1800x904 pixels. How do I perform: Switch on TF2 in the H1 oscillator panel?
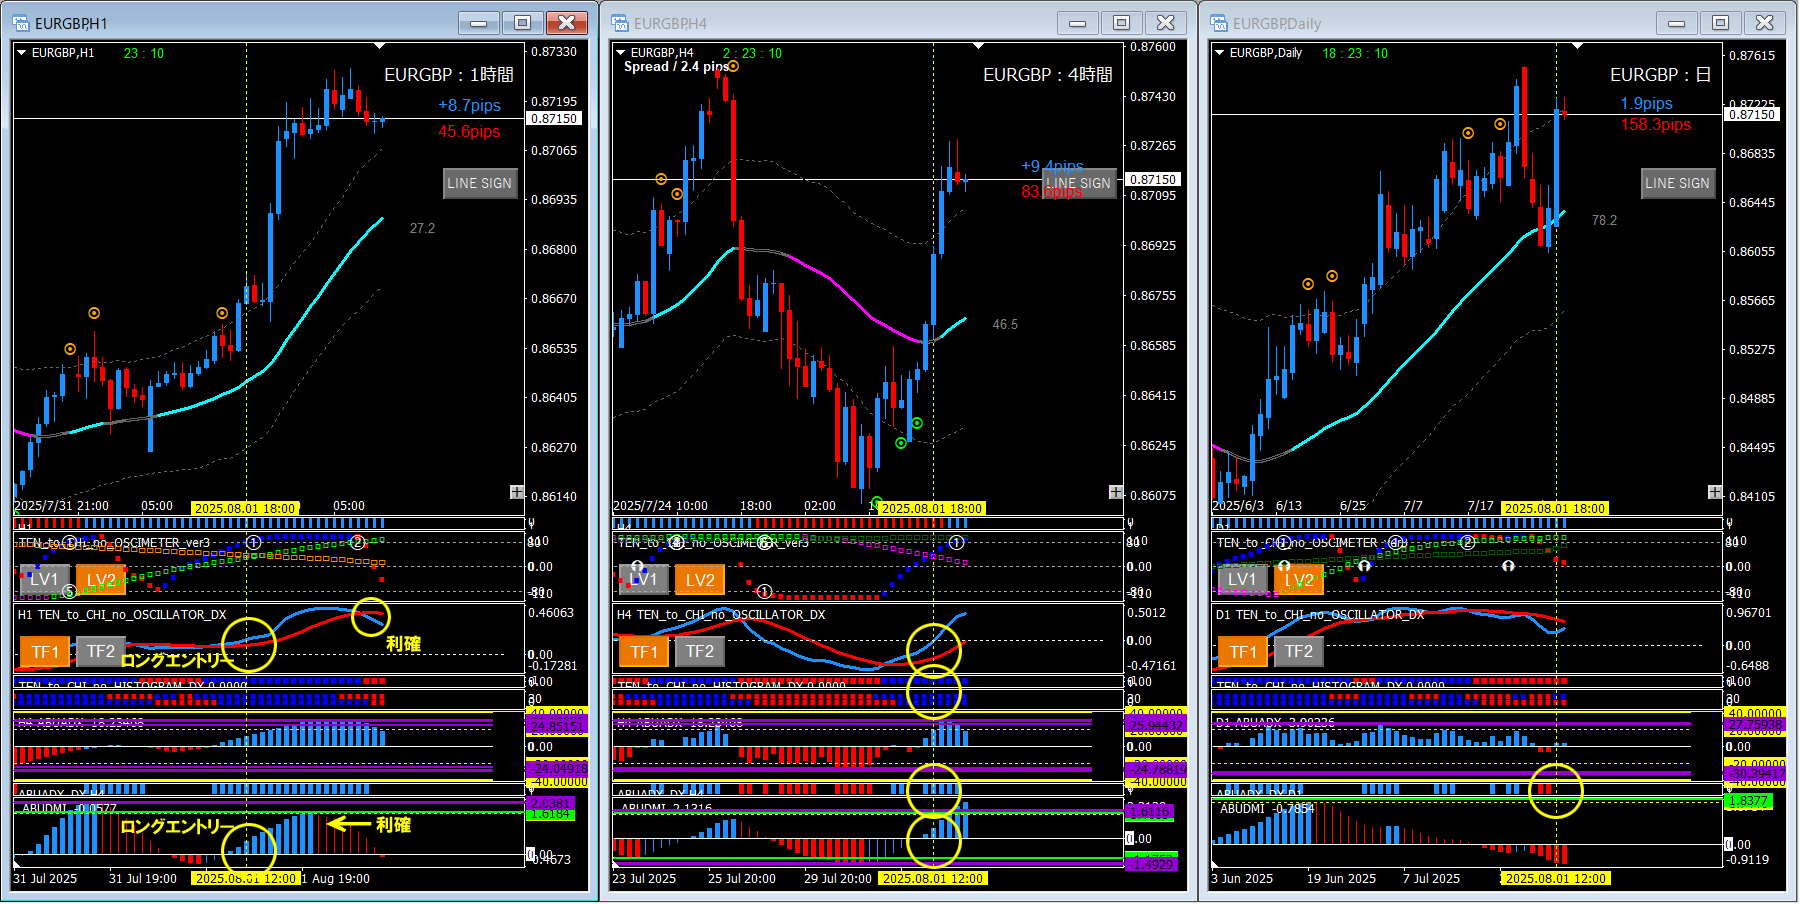point(101,652)
